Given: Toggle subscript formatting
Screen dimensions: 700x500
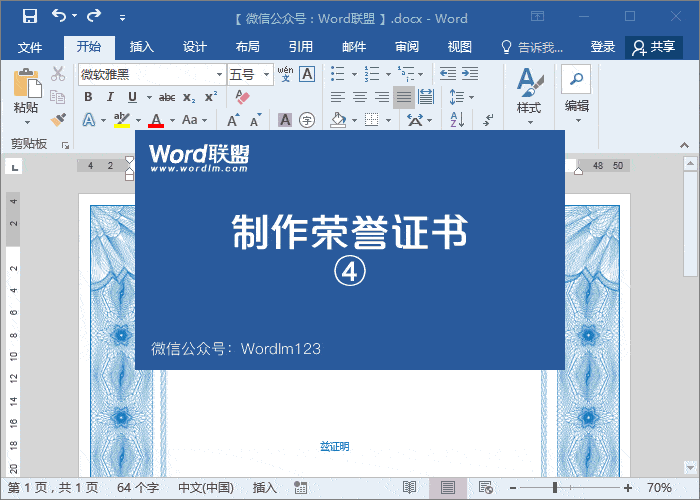Looking at the screenshot, I should (x=189, y=97).
